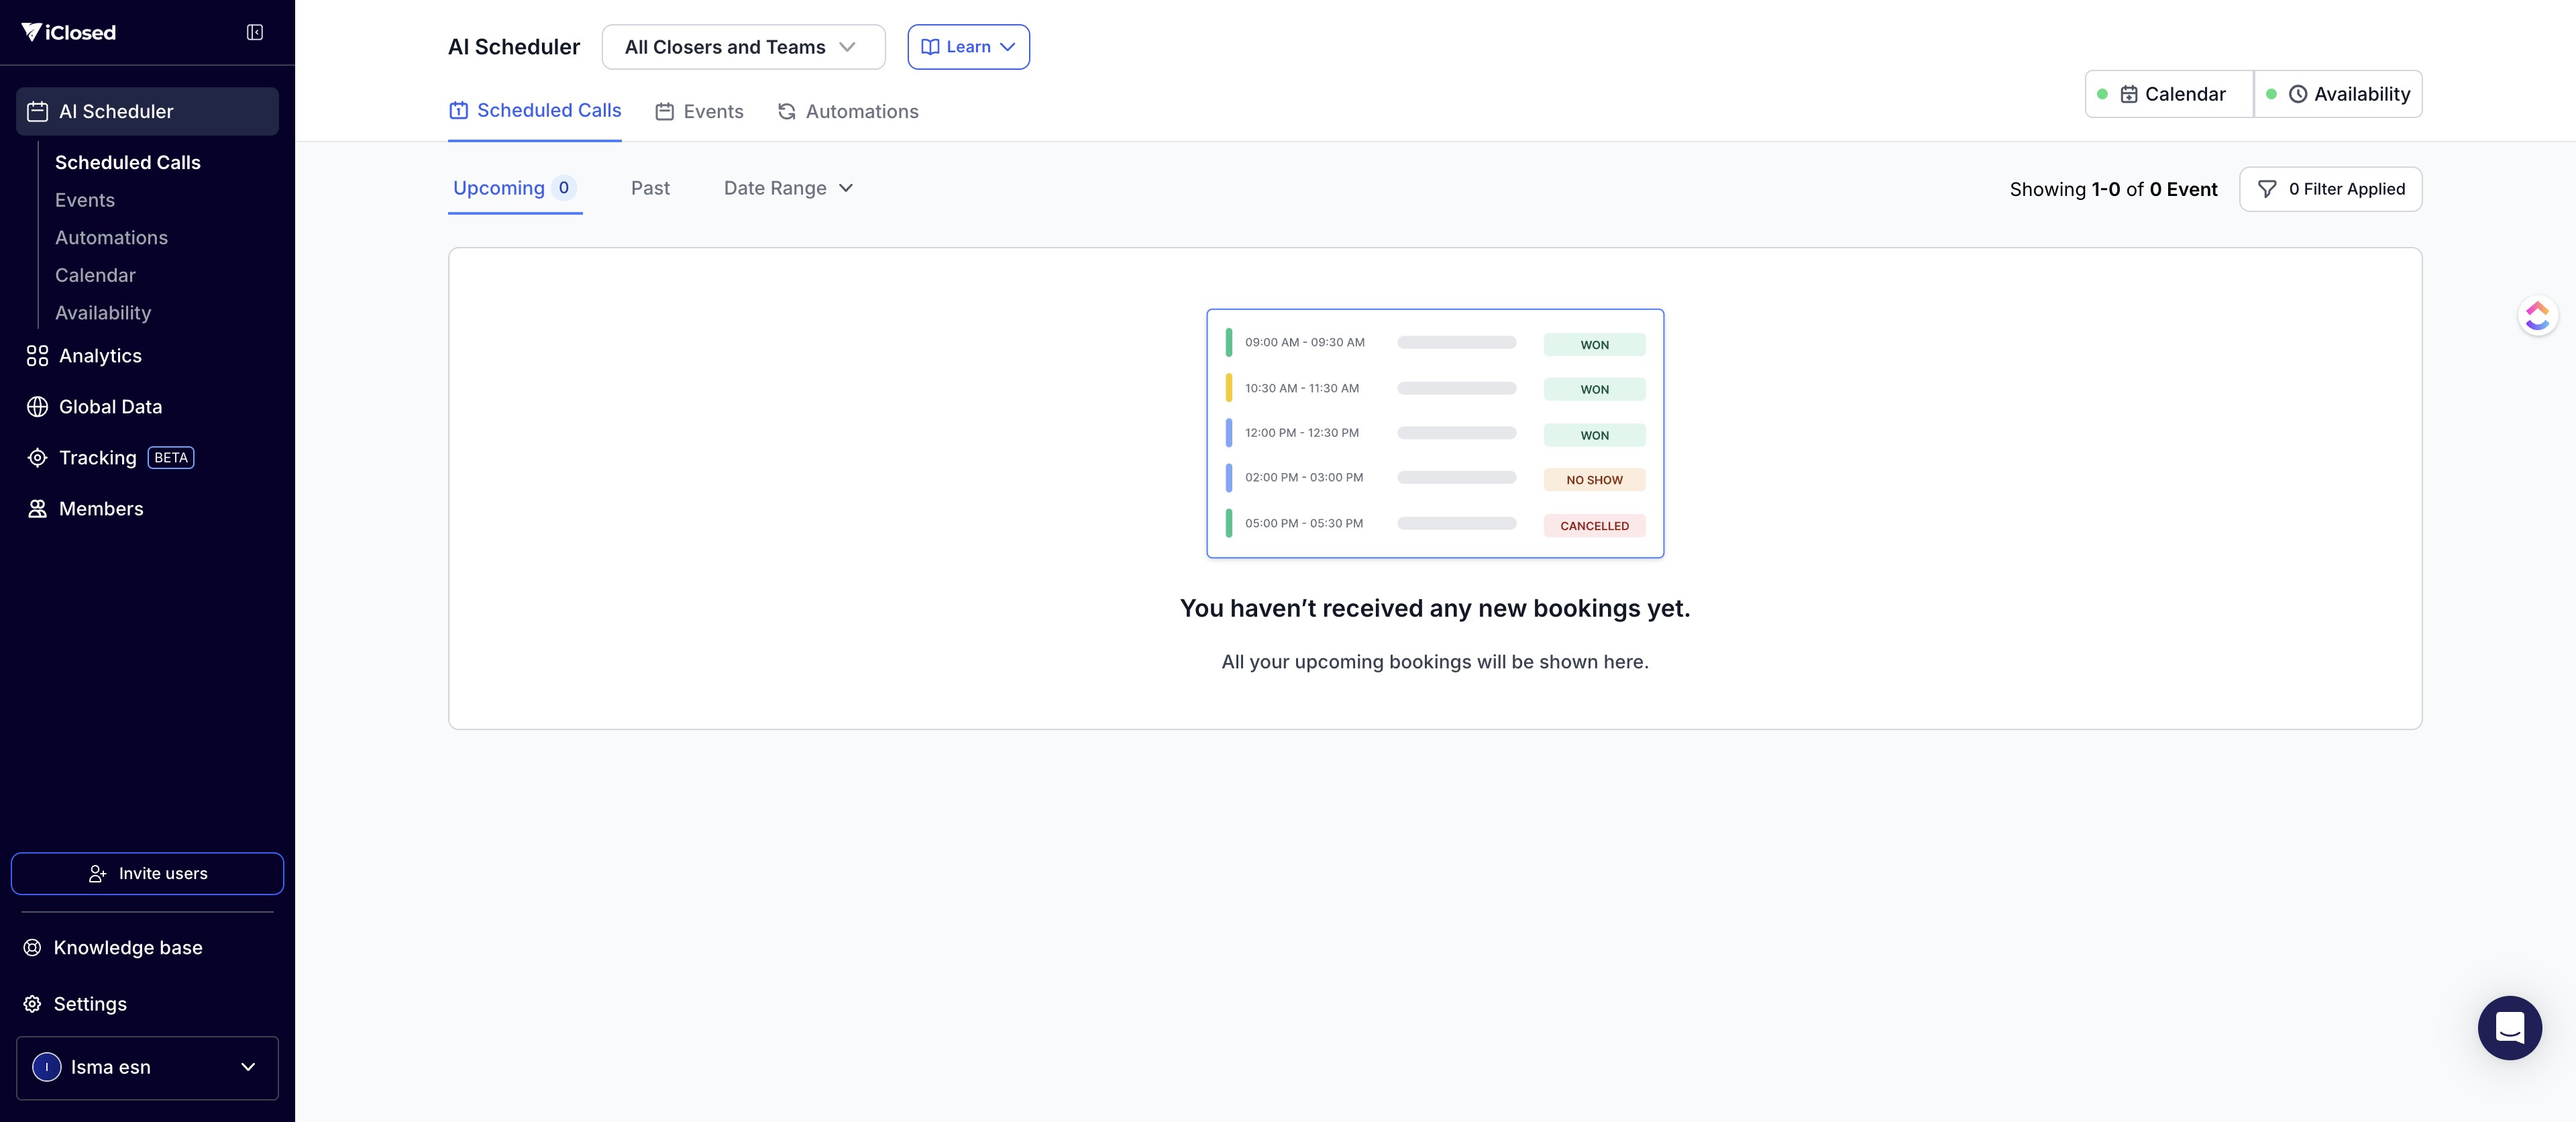Open Knowledge base link
This screenshot has height=1122, width=2576.
pos(127,948)
